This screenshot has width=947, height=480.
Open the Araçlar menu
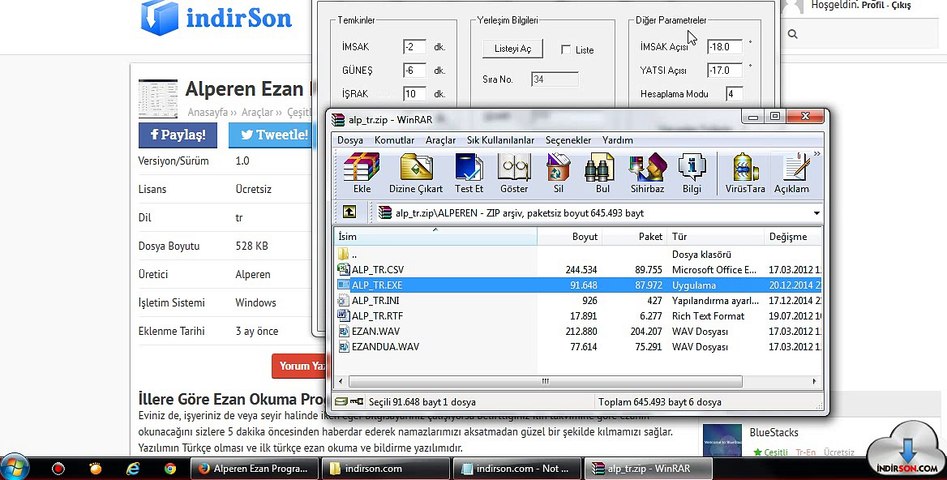coord(440,140)
